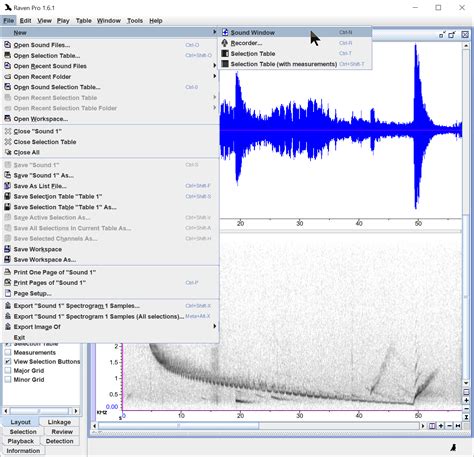This screenshot has height=457, width=474.
Task: Enable the Minor Grid checkbox
Action: 8,379
